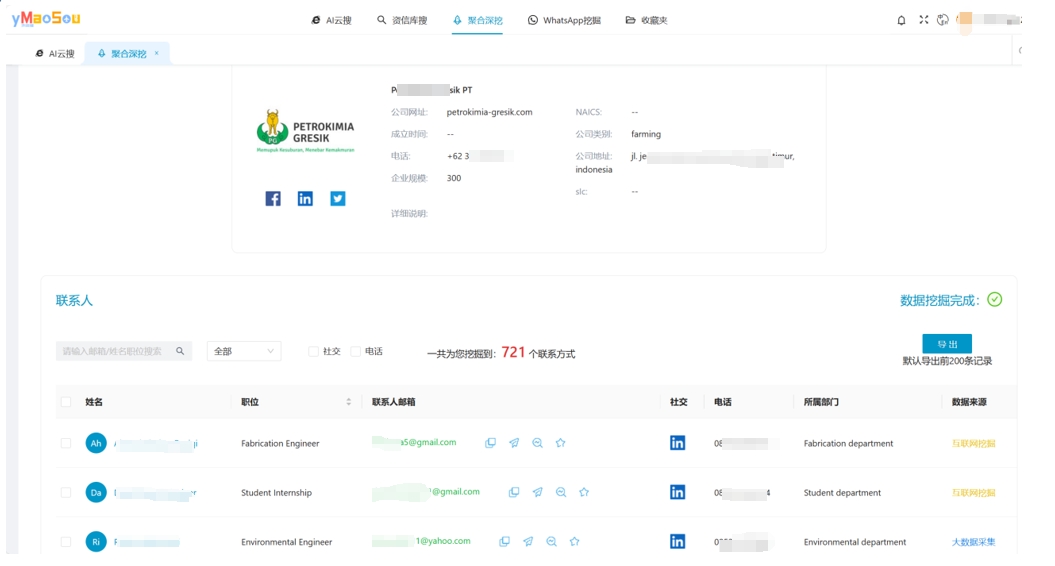Image resolution: width=1055 pixels, height=566 pixels.
Task: Select the AI云搜 page tab
Action: tap(55, 54)
